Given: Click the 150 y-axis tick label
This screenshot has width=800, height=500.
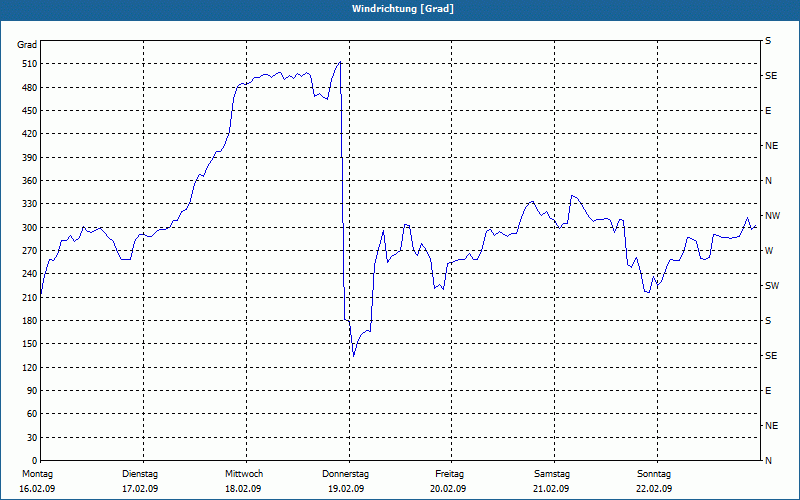Looking at the screenshot, I should [x=30, y=344].
